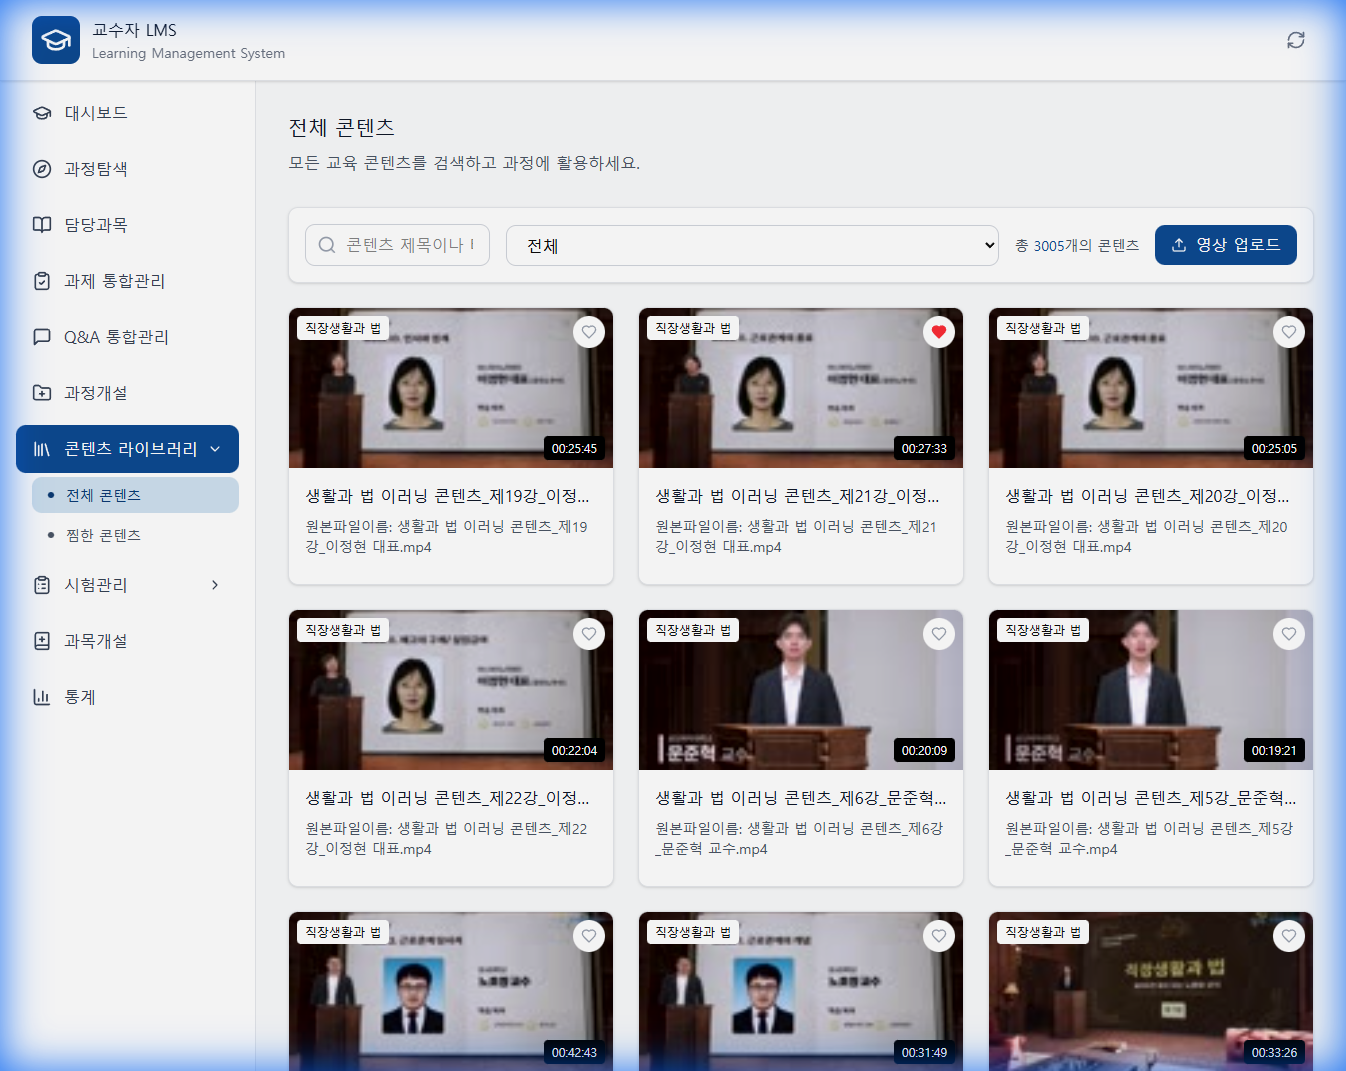Go to 과정탐색 compass icon

(x=42, y=169)
